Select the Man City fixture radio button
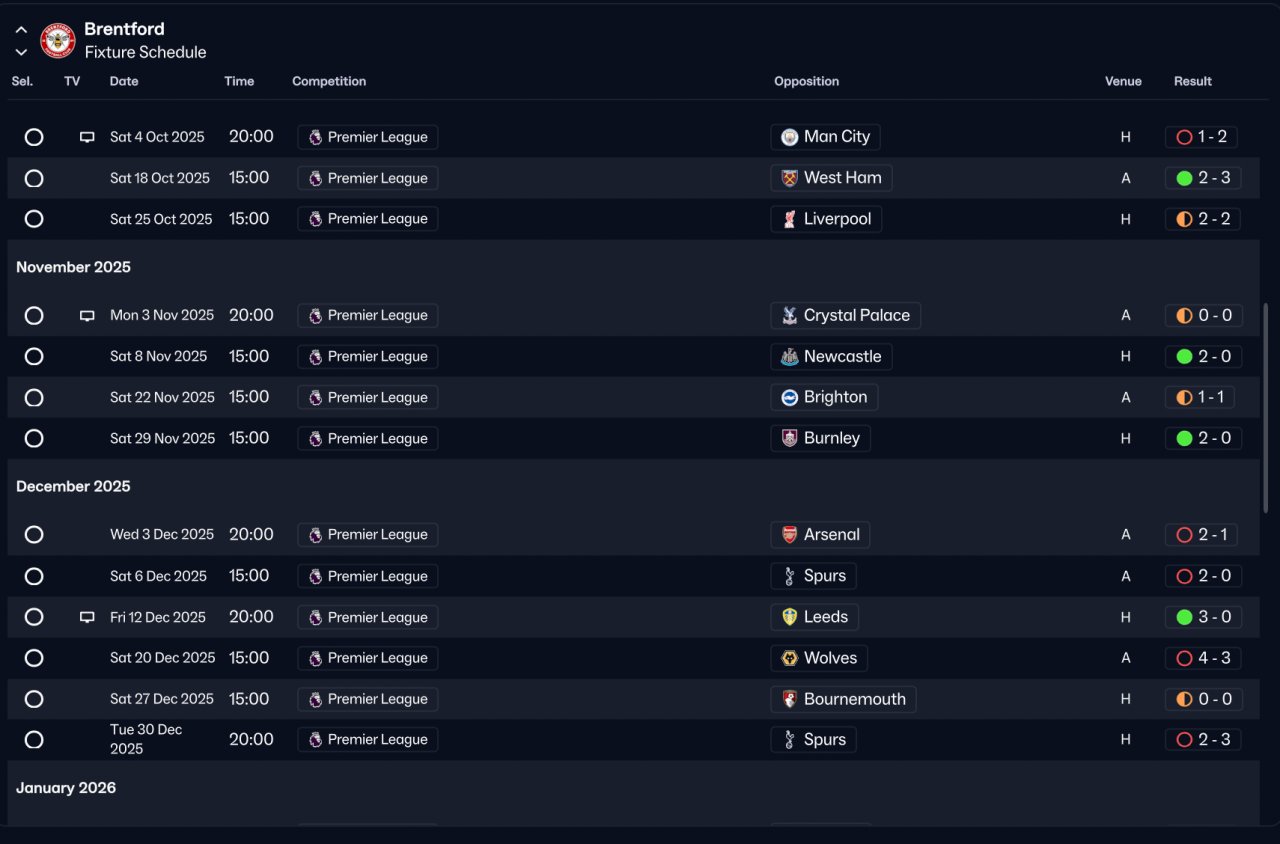Viewport: 1280px width, 844px height. 34,137
